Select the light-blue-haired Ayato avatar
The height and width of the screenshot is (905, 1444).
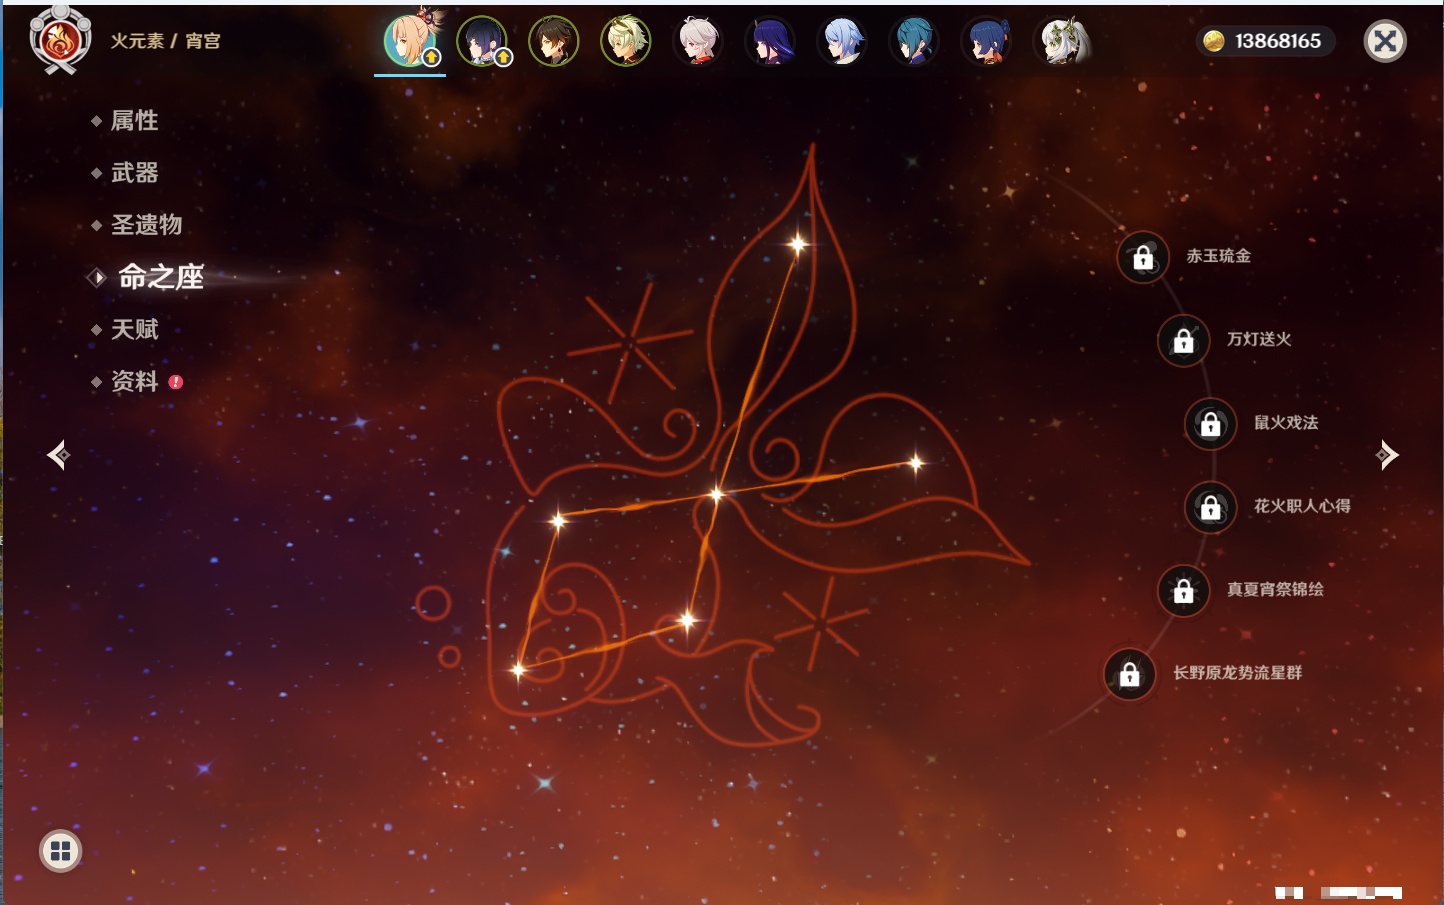click(x=842, y=41)
